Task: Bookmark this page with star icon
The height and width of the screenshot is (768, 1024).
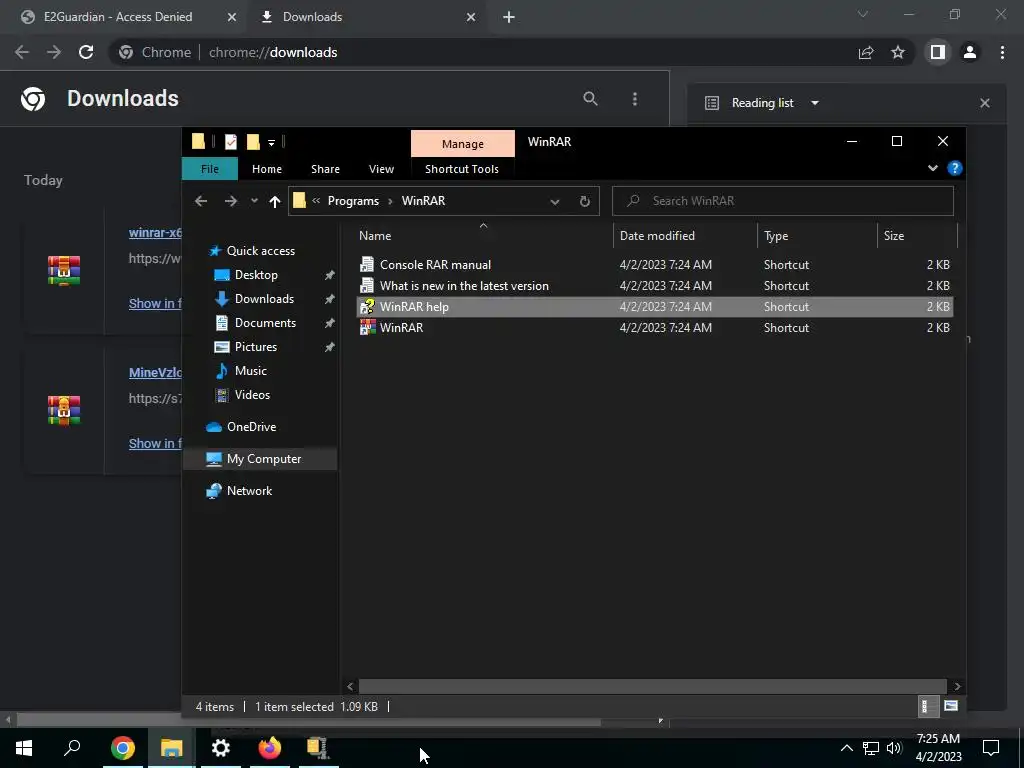Action: (x=898, y=52)
